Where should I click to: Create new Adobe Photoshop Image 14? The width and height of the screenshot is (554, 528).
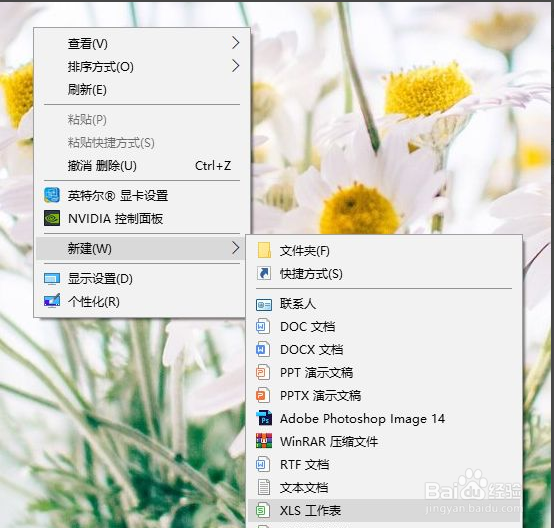(384, 418)
